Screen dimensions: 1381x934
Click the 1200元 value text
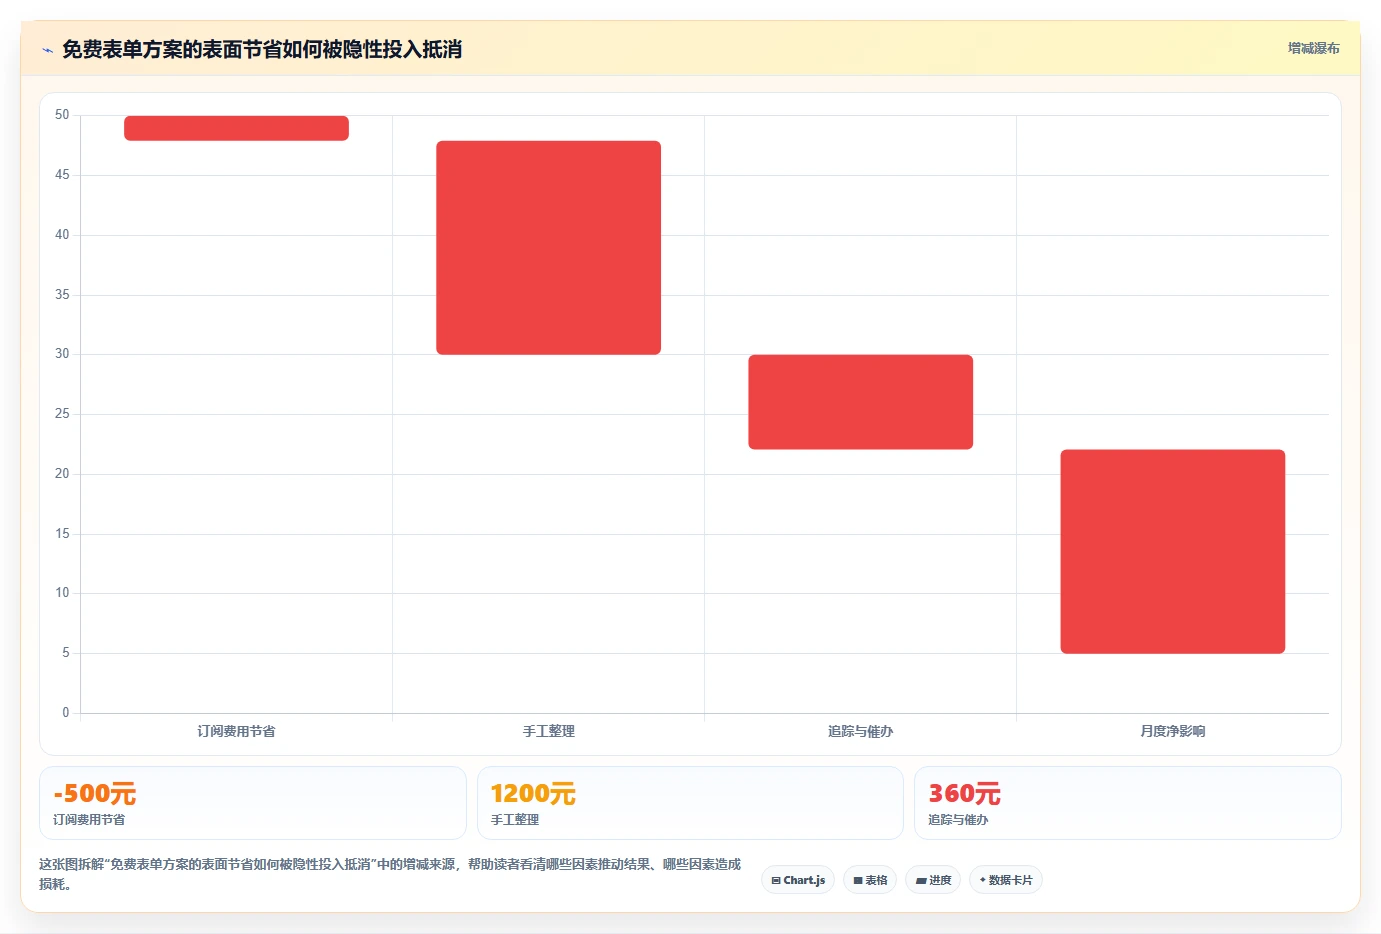pos(533,794)
